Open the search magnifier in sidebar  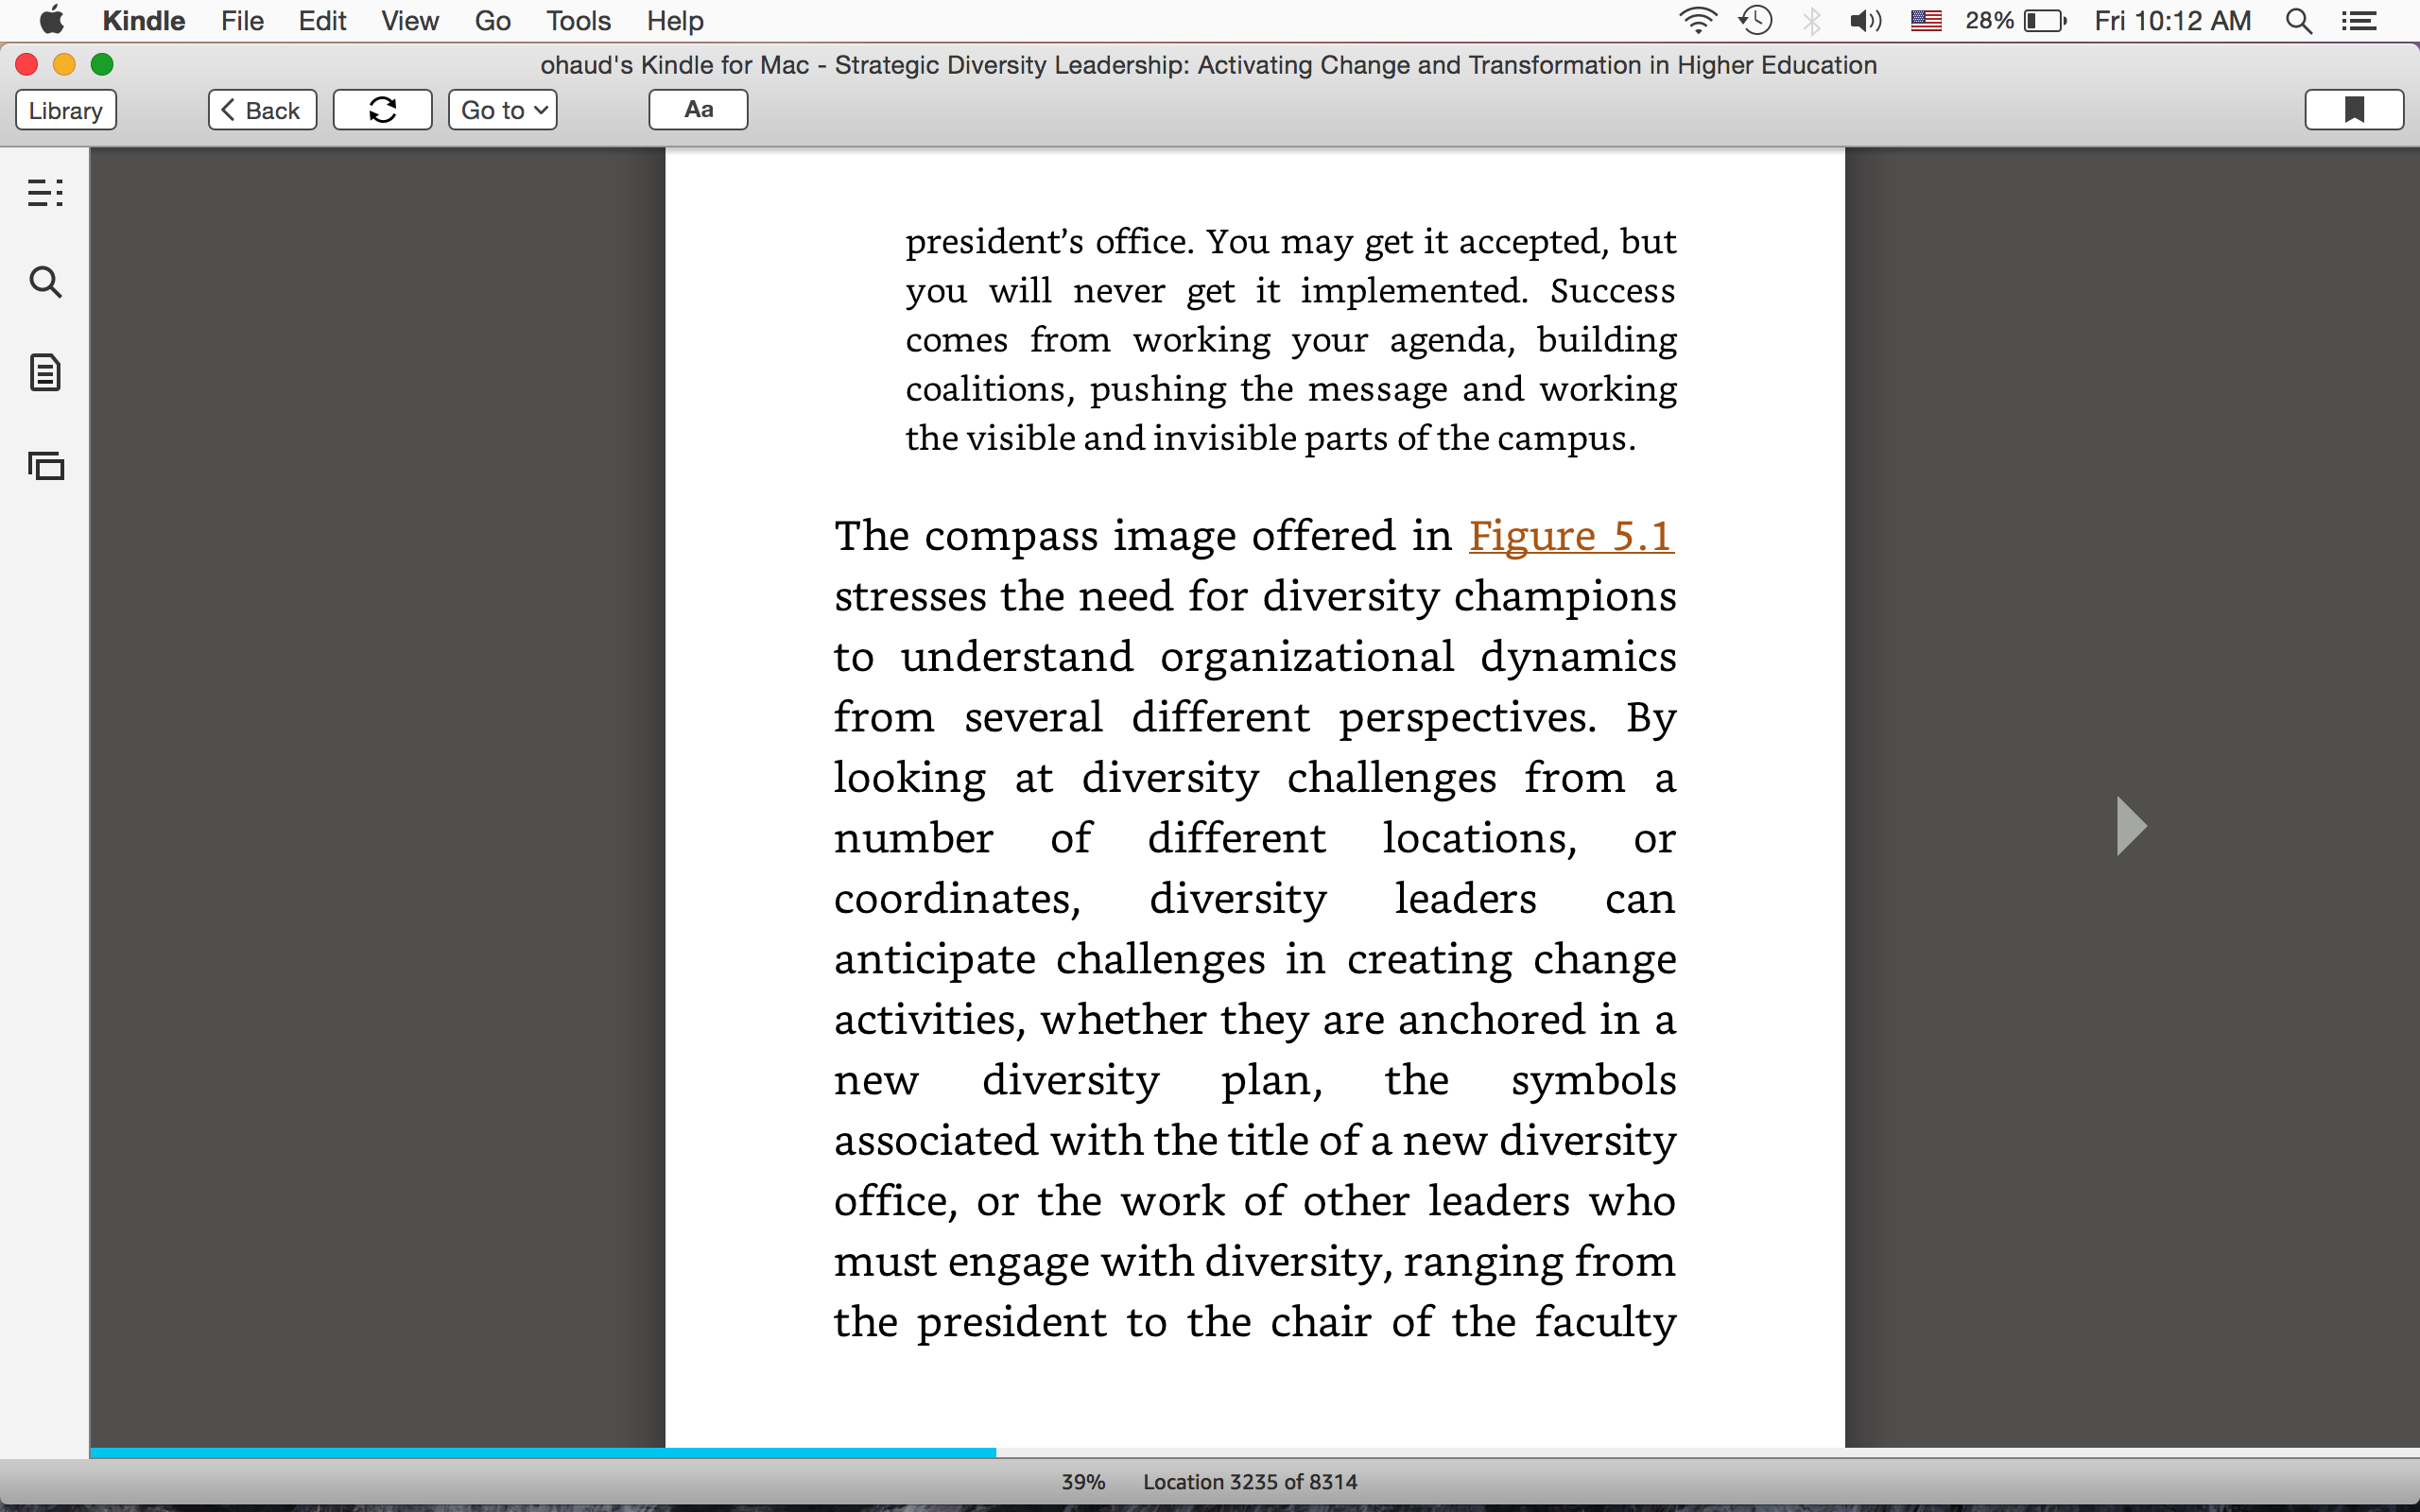(x=45, y=282)
